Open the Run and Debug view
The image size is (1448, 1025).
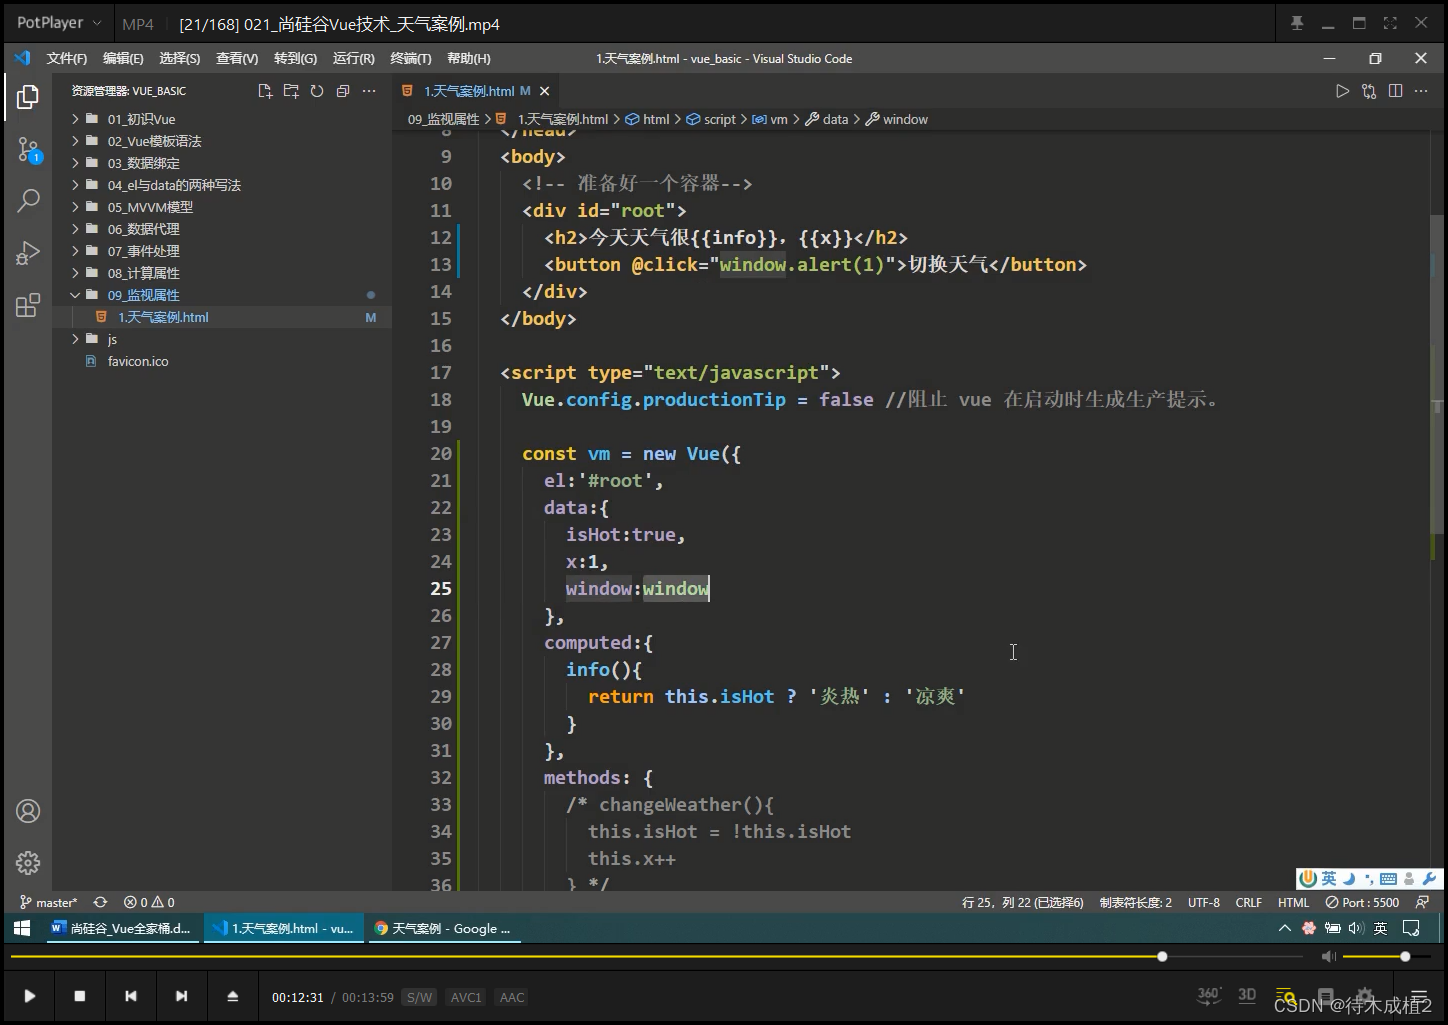click(28, 252)
